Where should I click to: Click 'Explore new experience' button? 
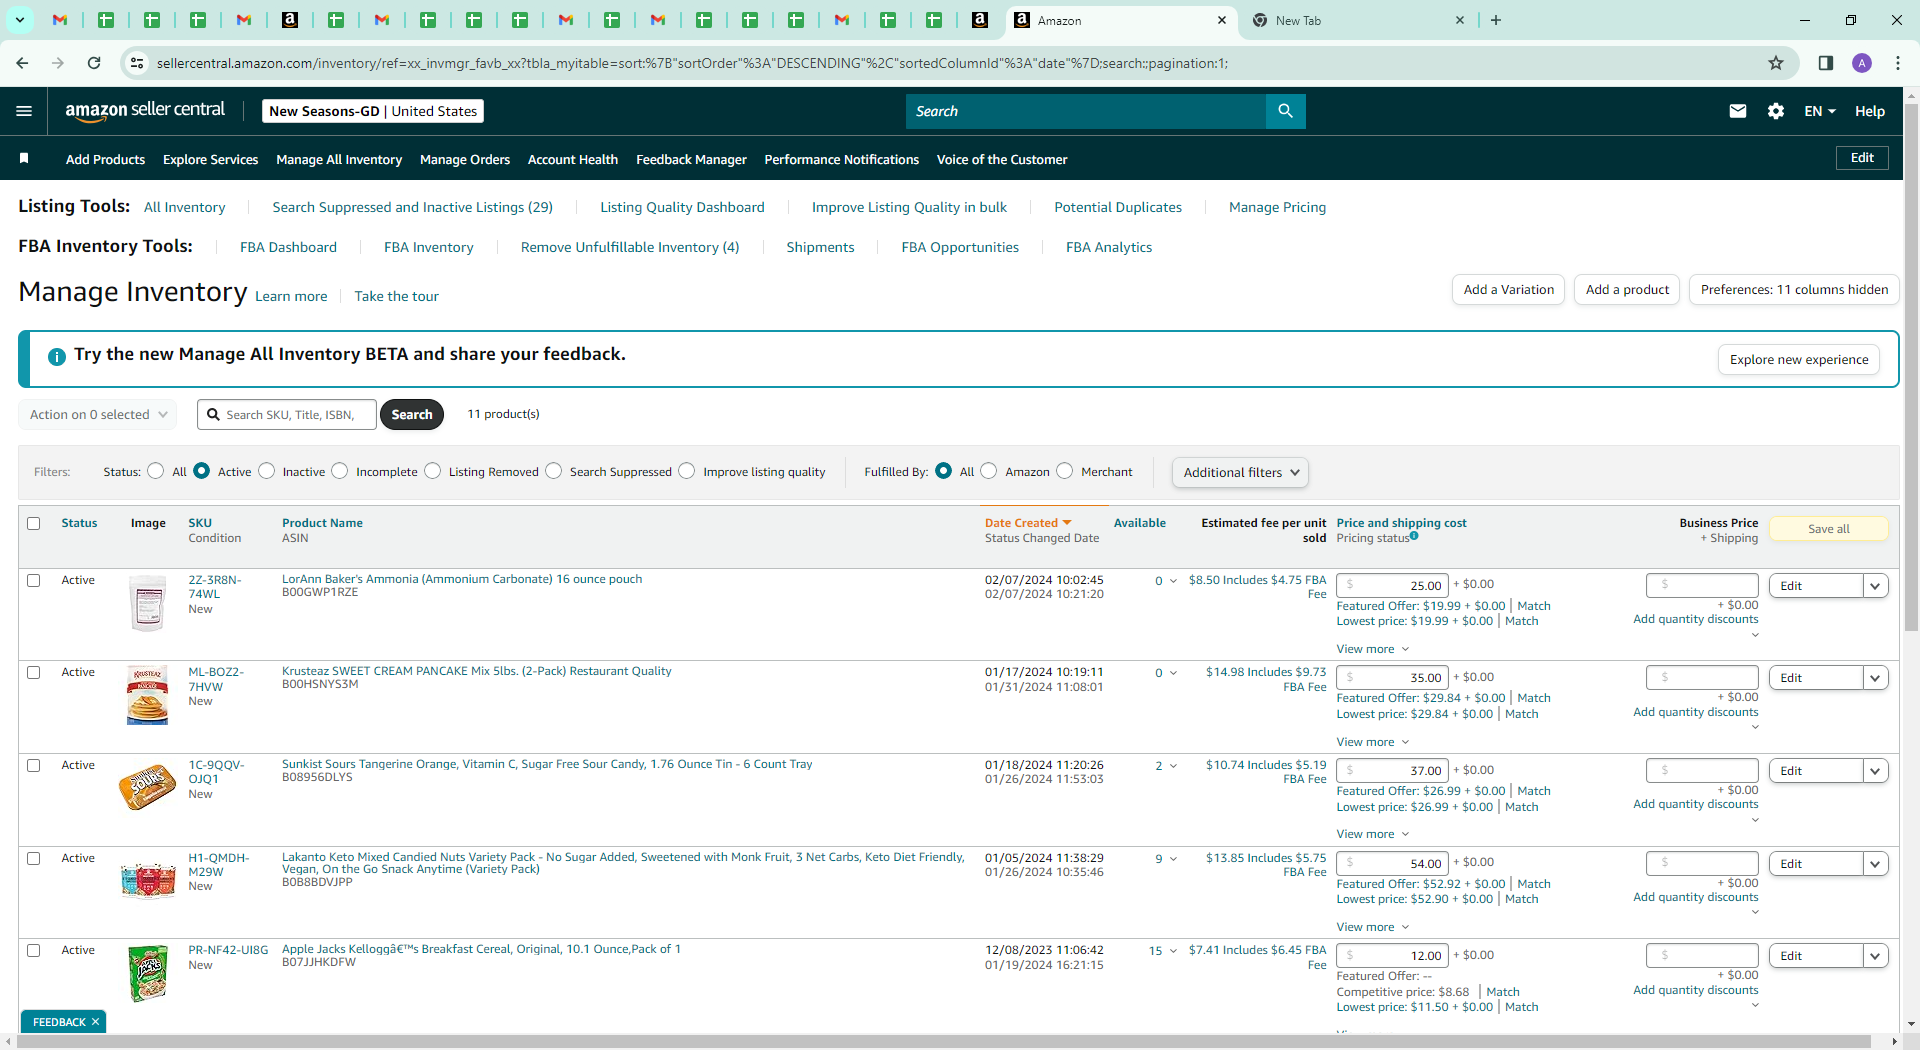coord(1799,360)
